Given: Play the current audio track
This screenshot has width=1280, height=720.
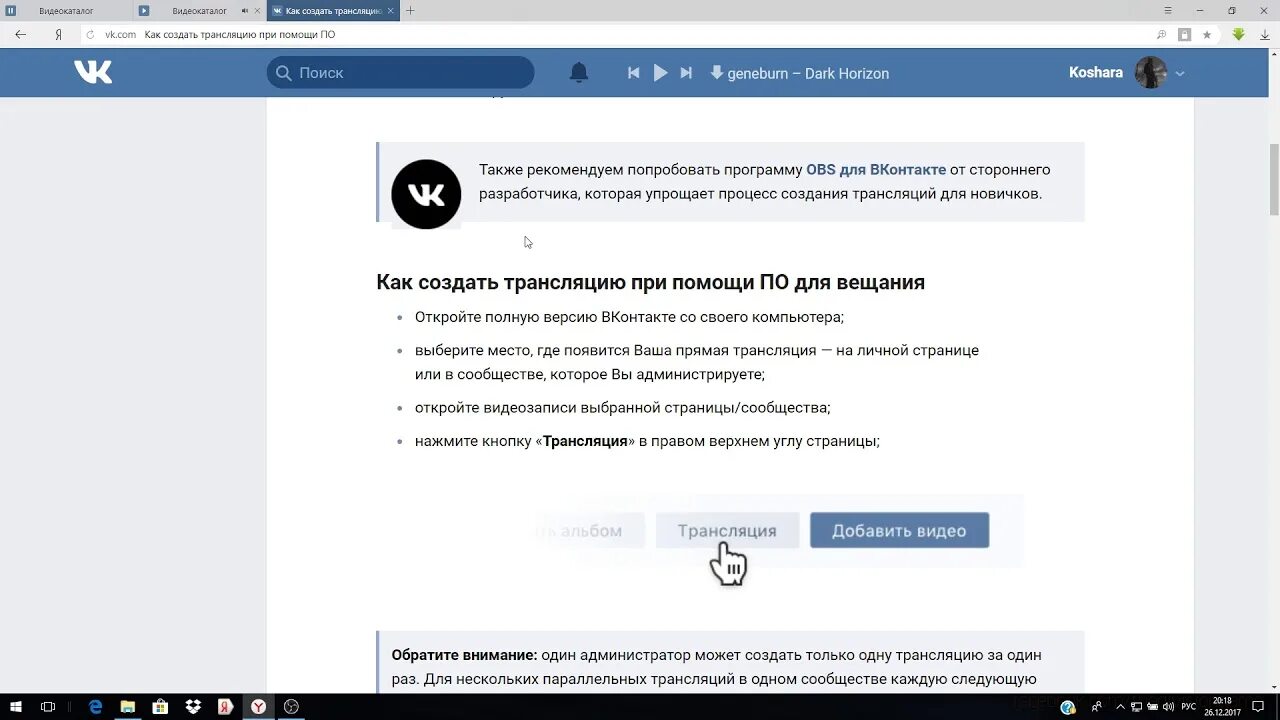Looking at the screenshot, I should coord(660,73).
